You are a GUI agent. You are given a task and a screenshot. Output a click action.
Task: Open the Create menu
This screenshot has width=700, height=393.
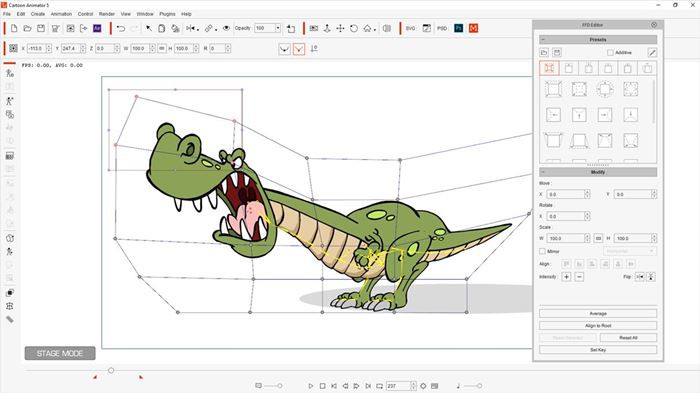[x=38, y=14]
